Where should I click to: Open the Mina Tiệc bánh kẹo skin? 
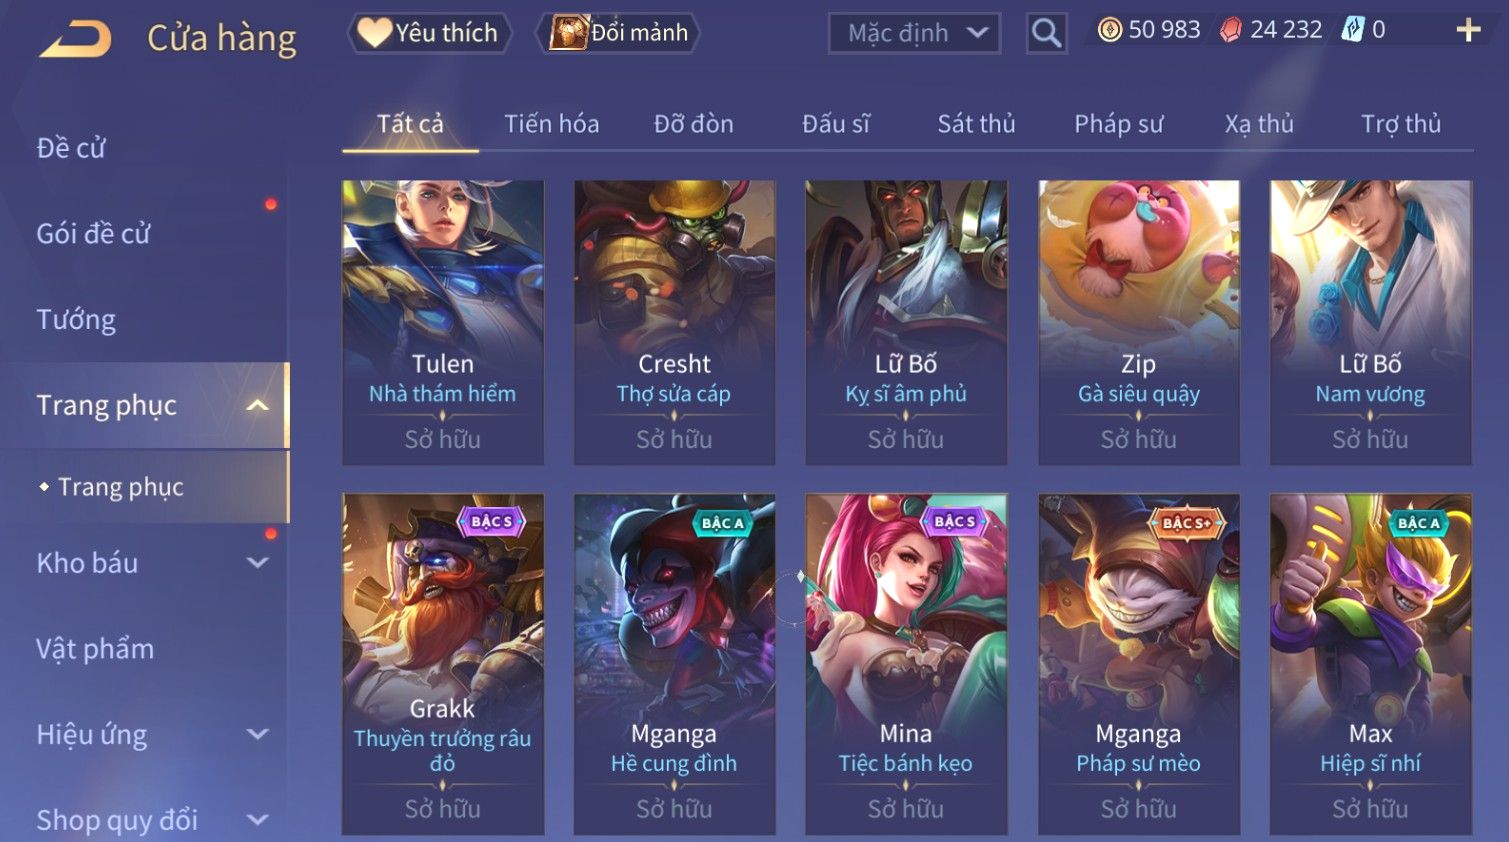[x=906, y=664]
